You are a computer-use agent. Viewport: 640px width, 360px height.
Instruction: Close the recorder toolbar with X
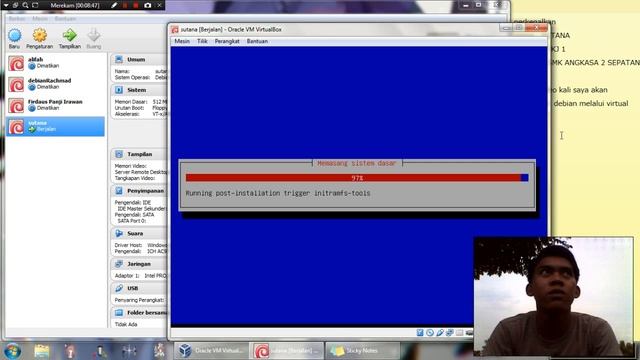[x=160, y=5]
